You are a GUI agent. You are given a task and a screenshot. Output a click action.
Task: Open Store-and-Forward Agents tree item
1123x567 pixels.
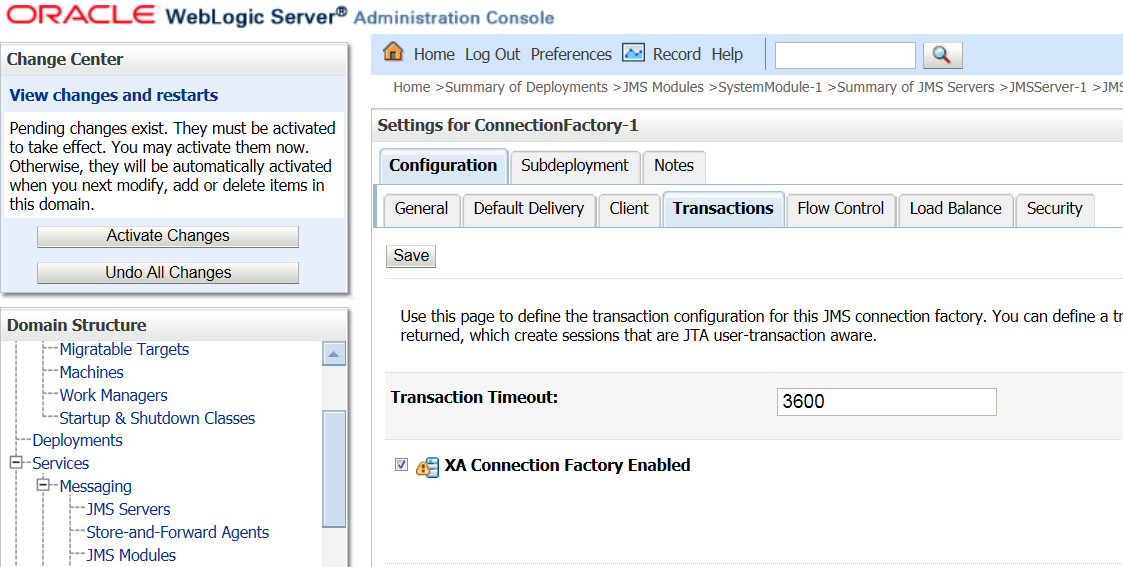178,532
